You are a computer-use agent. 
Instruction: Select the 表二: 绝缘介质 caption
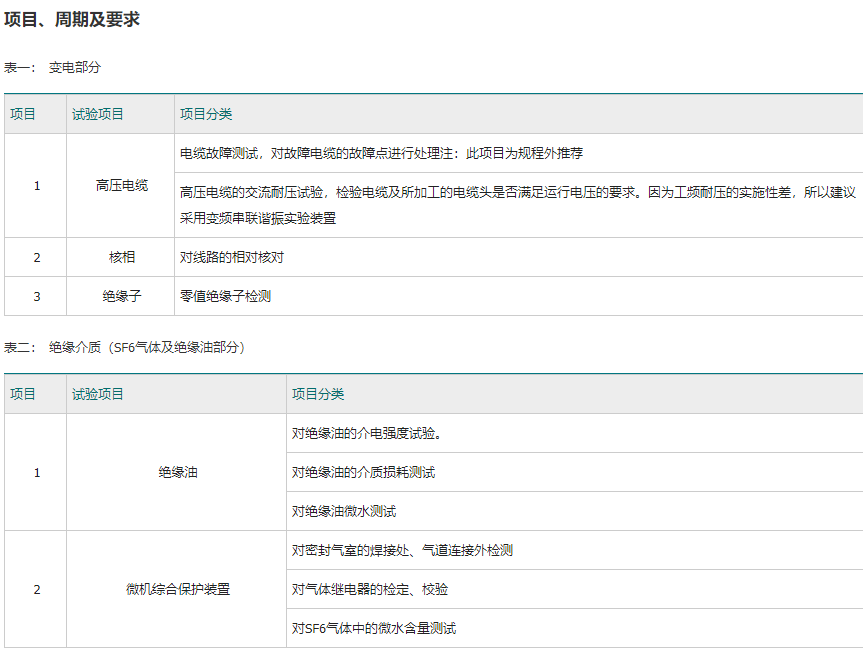click(125, 348)
